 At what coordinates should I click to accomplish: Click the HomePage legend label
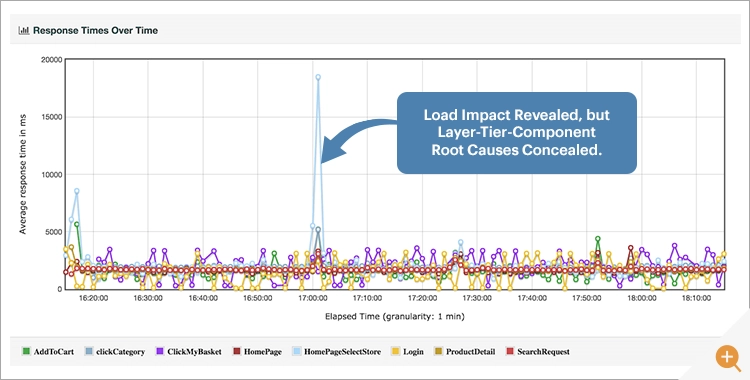pyautogui.click(x=263, y=352)
